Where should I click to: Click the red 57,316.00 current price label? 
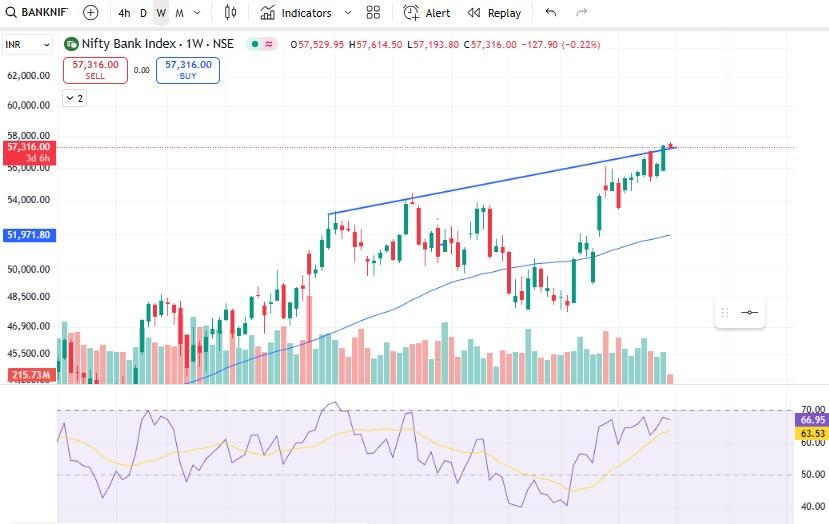coord(30,152)
